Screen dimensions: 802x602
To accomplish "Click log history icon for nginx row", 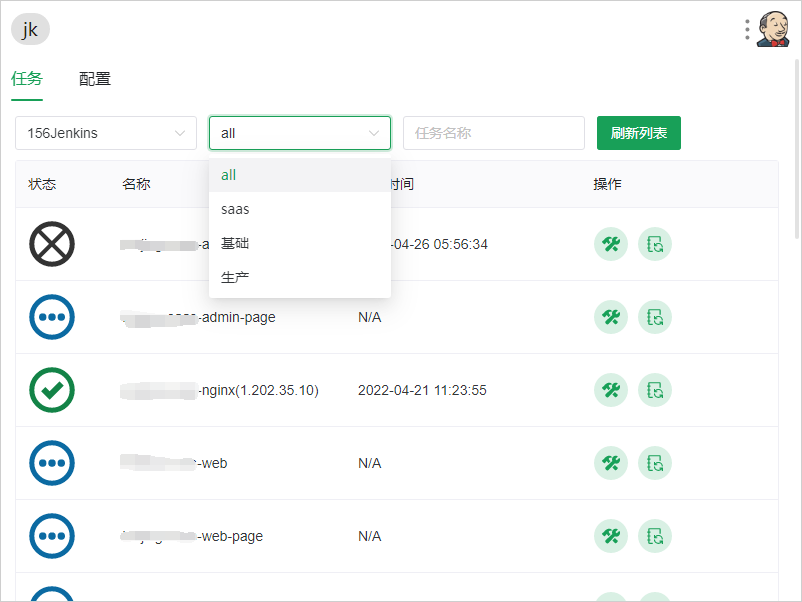I will pos(655,390).
